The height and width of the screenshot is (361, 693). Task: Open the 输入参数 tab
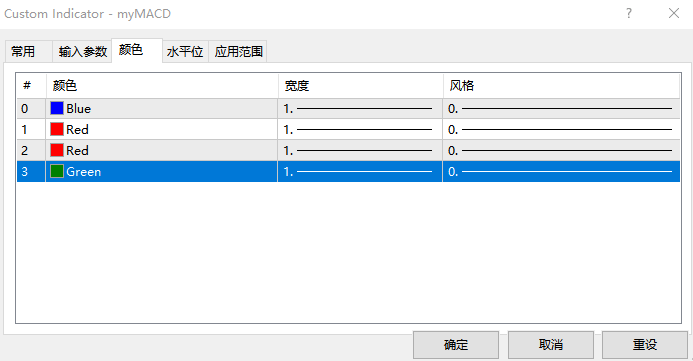(x=82, y=52)
